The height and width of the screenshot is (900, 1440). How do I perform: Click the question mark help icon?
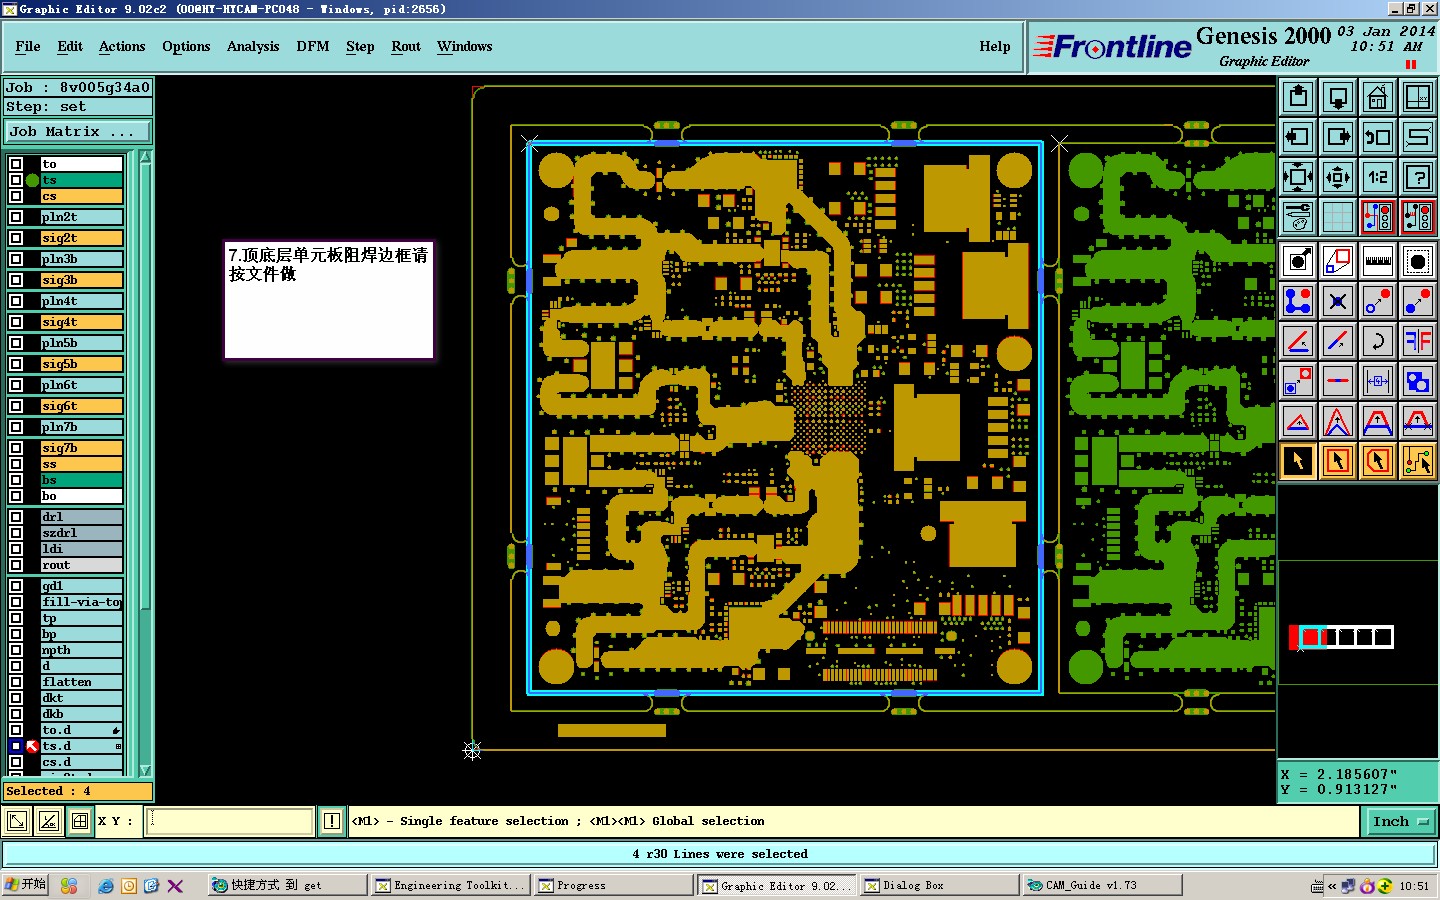pos(1418,177)
